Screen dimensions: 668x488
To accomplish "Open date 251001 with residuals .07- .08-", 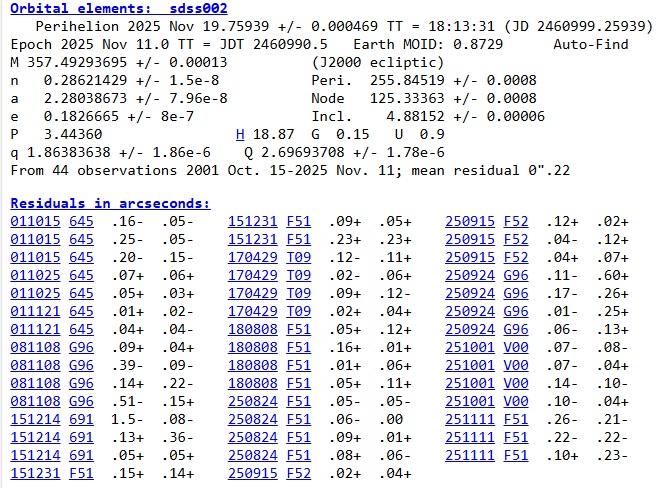I will [x=469, y=347].
